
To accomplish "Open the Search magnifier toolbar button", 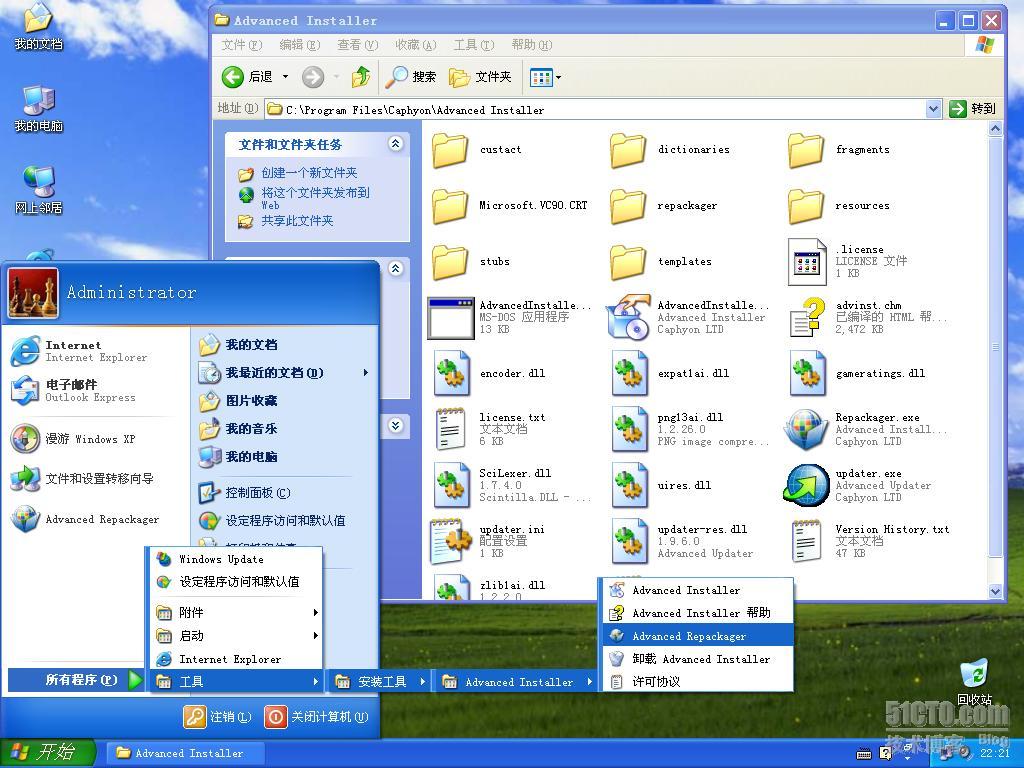I will 411,77.
